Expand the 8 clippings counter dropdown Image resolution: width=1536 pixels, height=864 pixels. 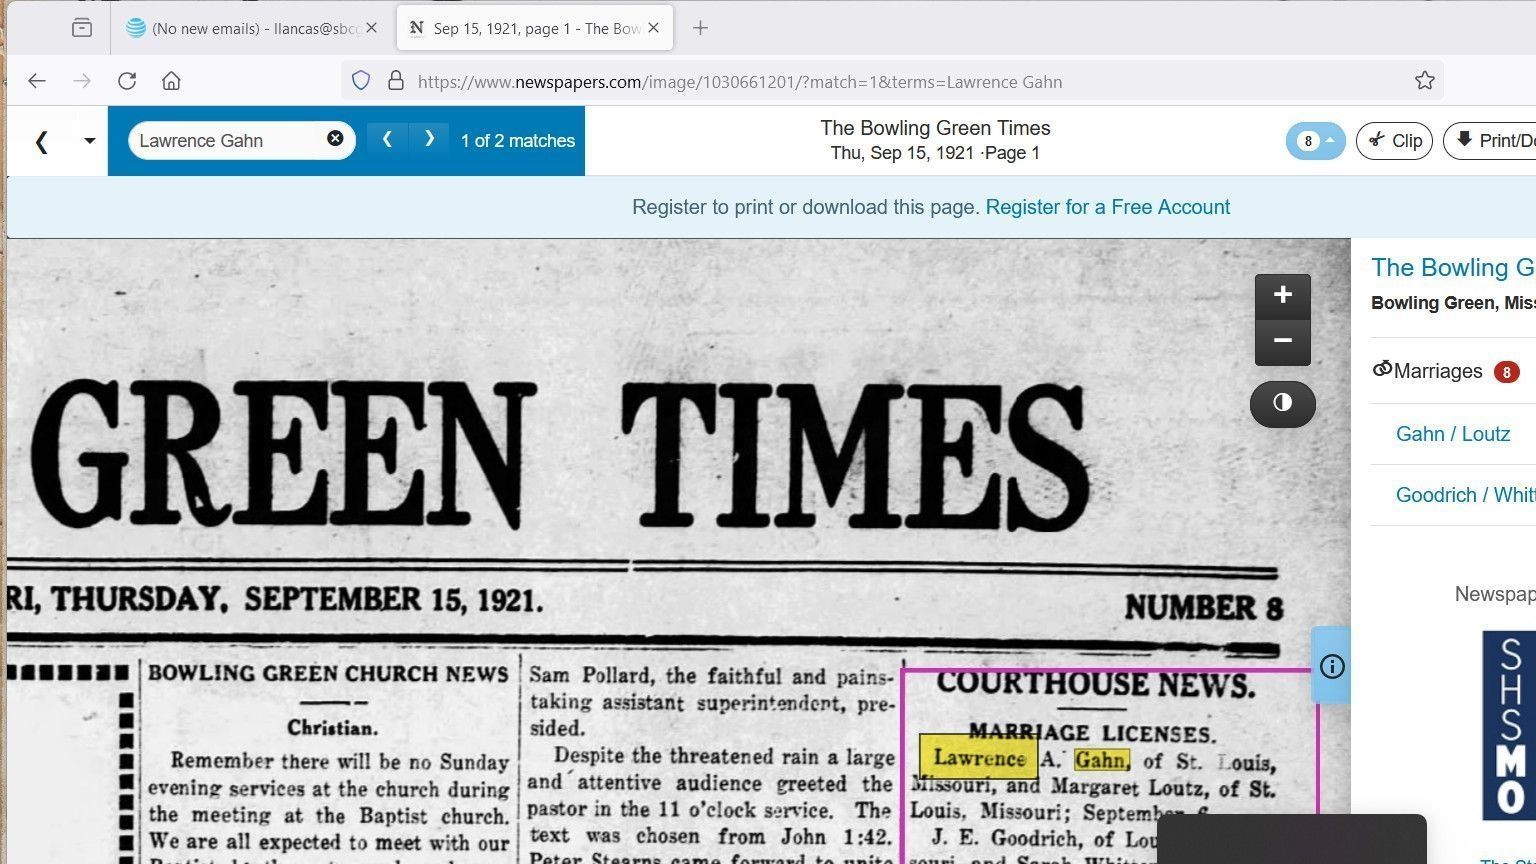point(1315,141)
